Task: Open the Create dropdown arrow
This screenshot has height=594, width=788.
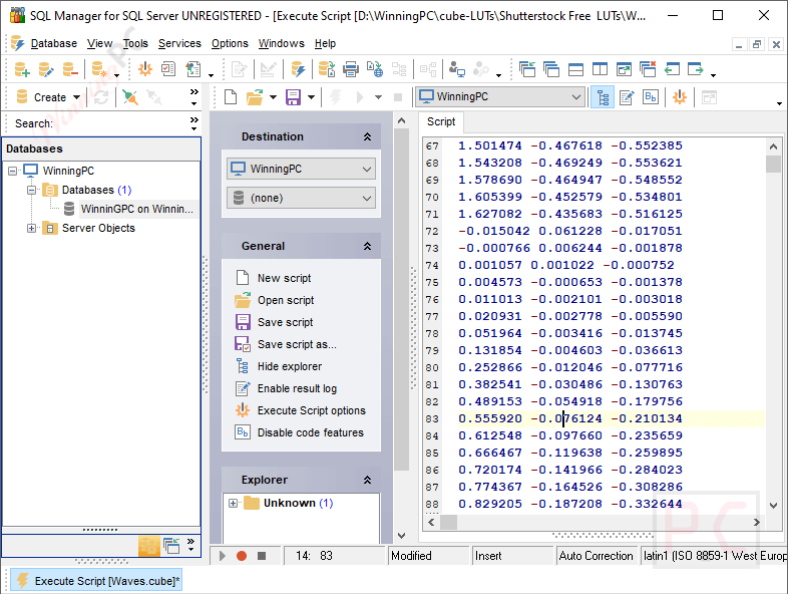Action: tap(76, 97)
